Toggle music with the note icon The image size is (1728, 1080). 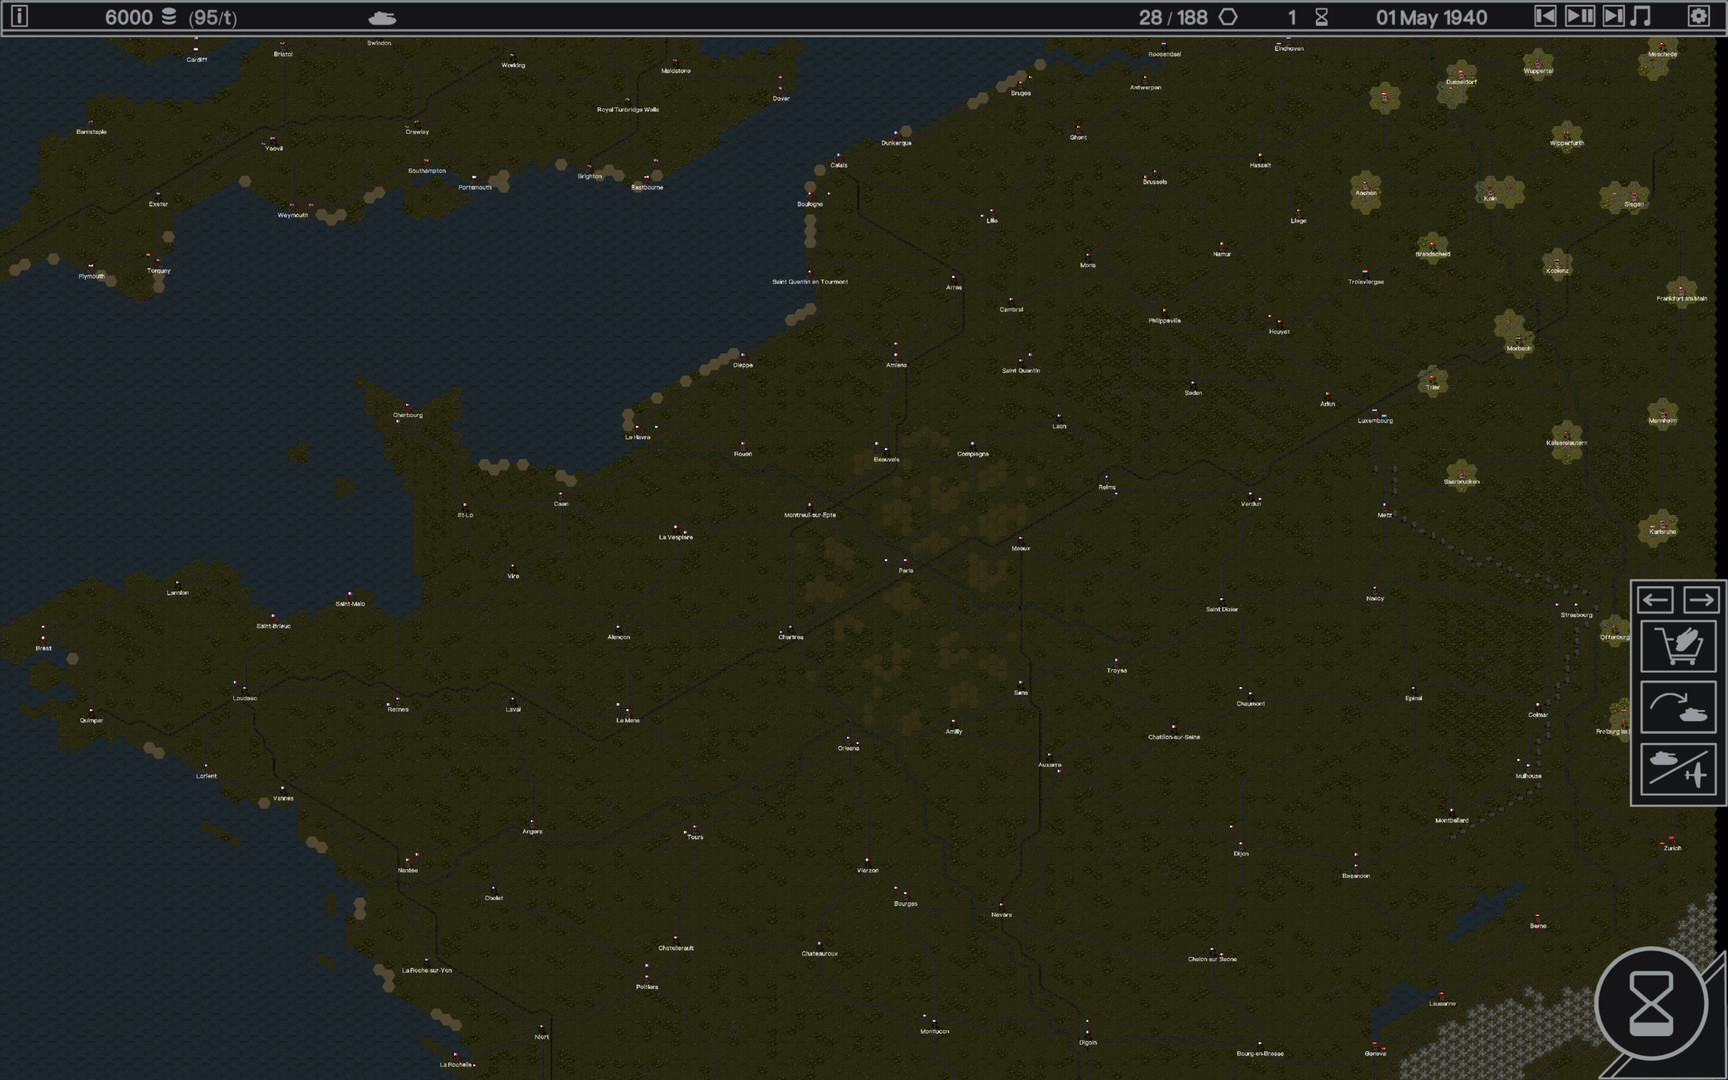[1641, 16]
